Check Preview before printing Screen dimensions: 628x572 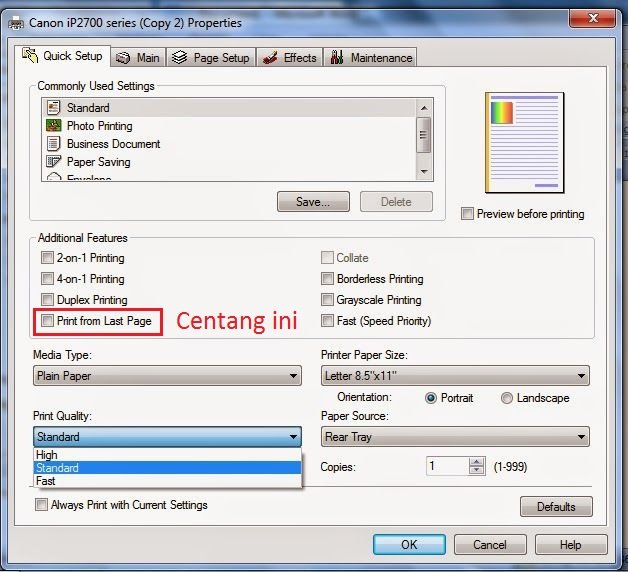coord(467,214)
